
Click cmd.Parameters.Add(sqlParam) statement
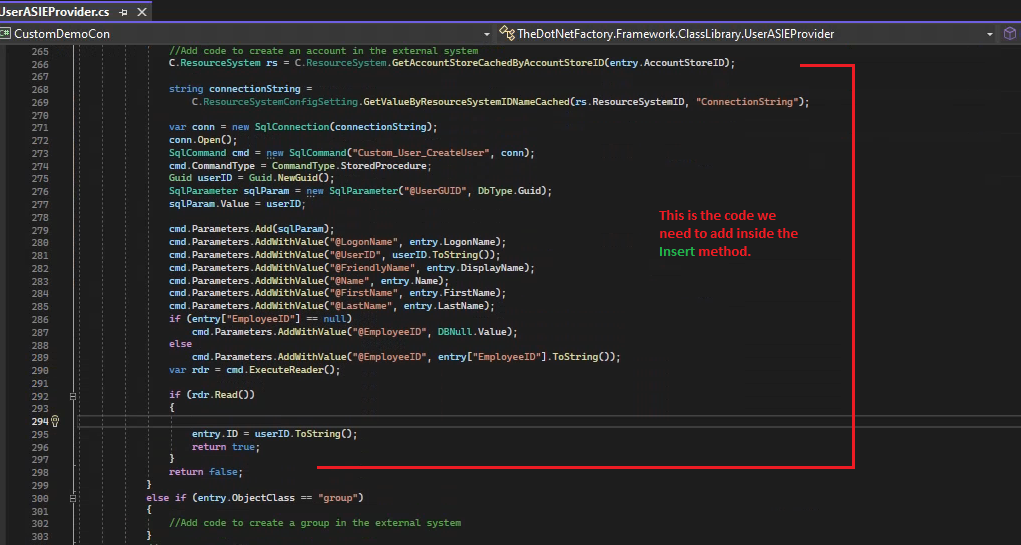[x=251, y=229]
